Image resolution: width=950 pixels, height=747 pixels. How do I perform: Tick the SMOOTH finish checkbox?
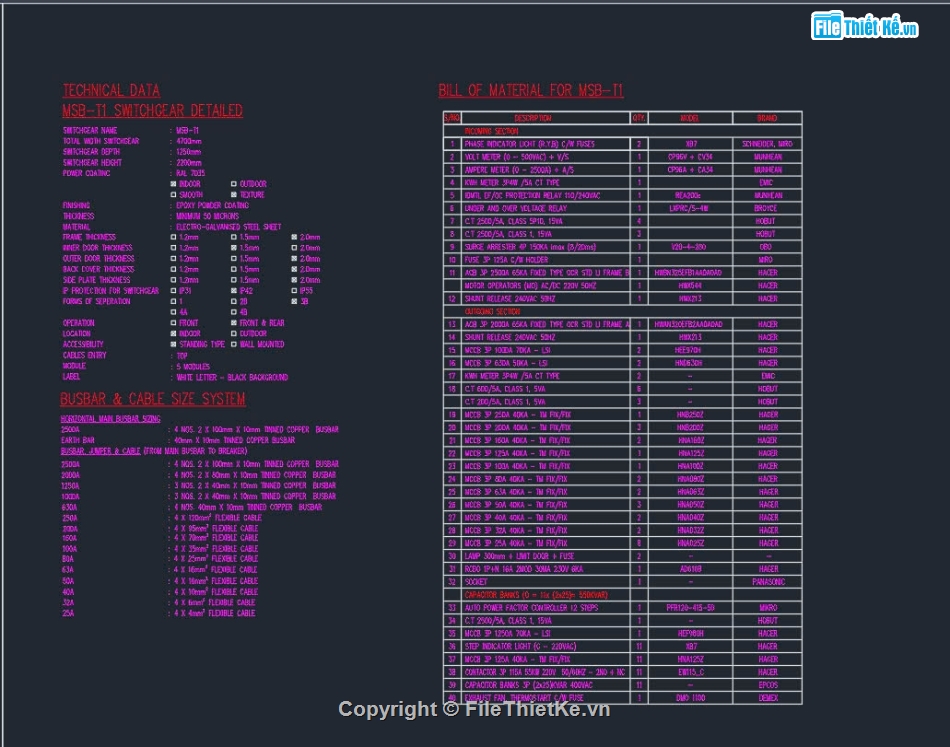tap(173, 194)
